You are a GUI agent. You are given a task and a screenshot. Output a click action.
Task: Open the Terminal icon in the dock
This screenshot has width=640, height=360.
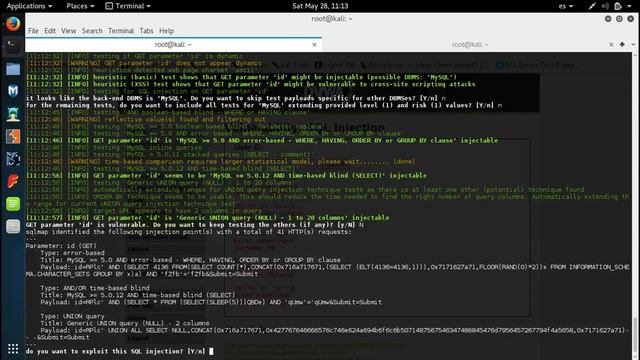(x=13, y=46)
